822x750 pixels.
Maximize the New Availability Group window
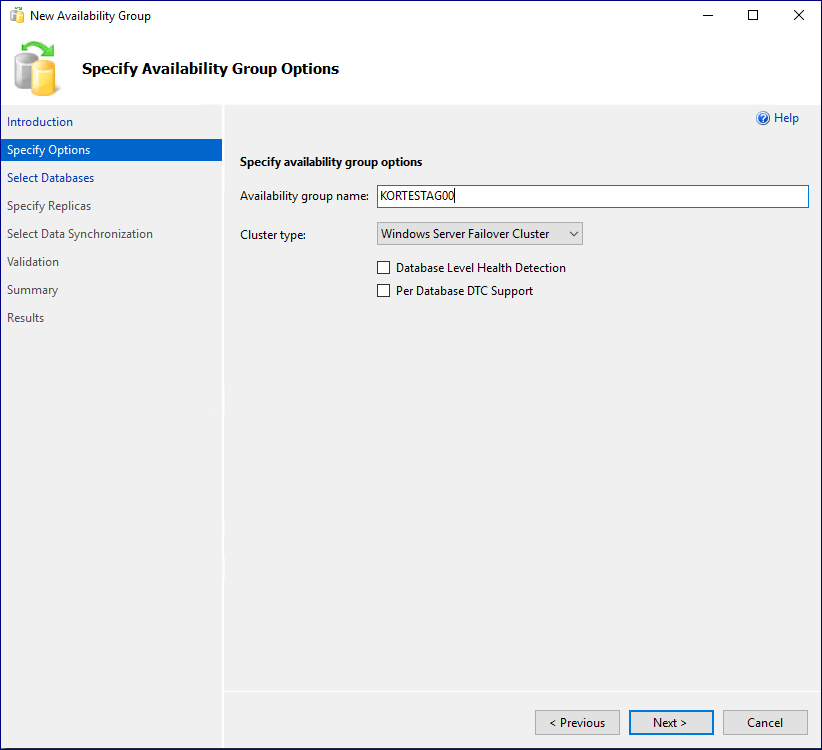[753, 15]
